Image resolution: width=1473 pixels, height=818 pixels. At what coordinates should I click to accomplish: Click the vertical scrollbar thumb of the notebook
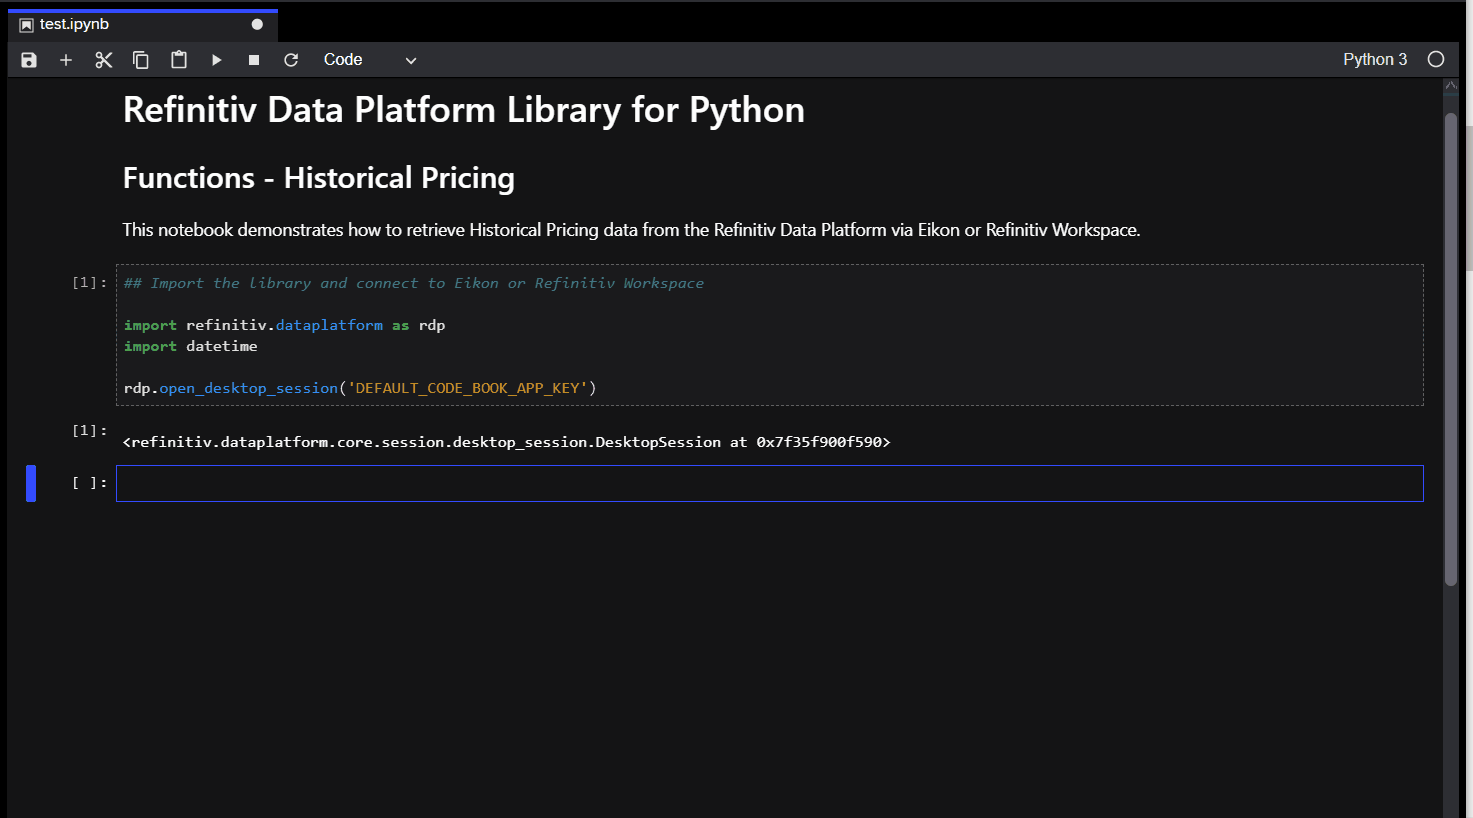point(1451,349)
